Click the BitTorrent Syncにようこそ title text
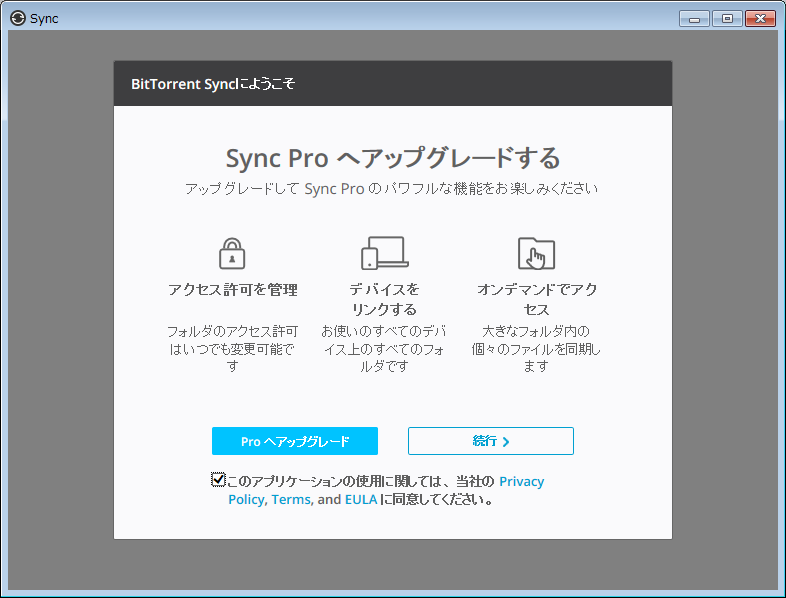This screenshot has height=598, width=786. (x=213, y=84)
